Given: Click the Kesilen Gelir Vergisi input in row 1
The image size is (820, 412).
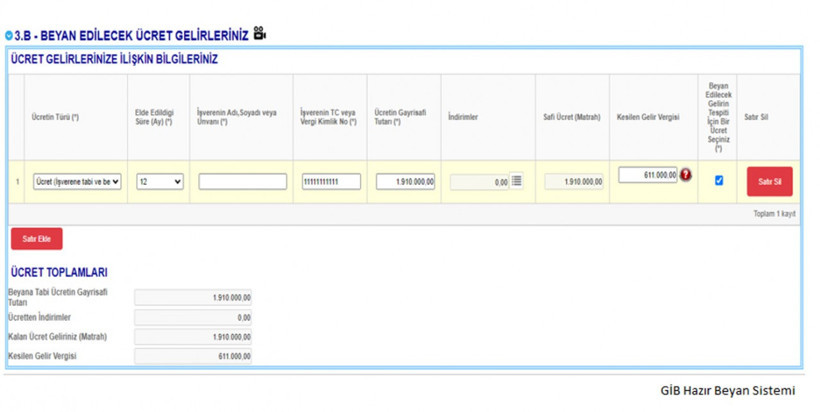Looking at the screenshot, I should pyautogui.click(x=647, y=175).
